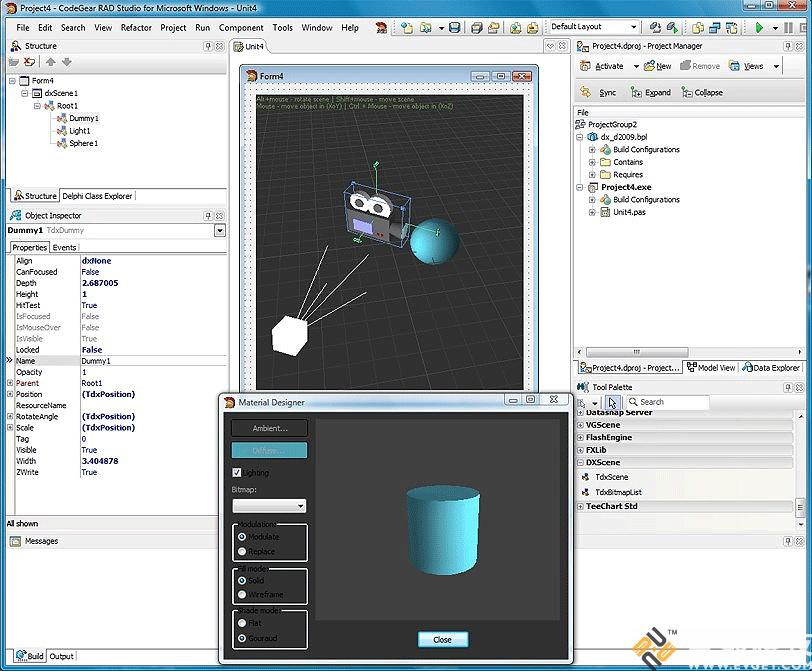Viewport: 812px width, 671px height.
Task: Expand the Contains node in Project Manager
Action: tap(592, 162)
